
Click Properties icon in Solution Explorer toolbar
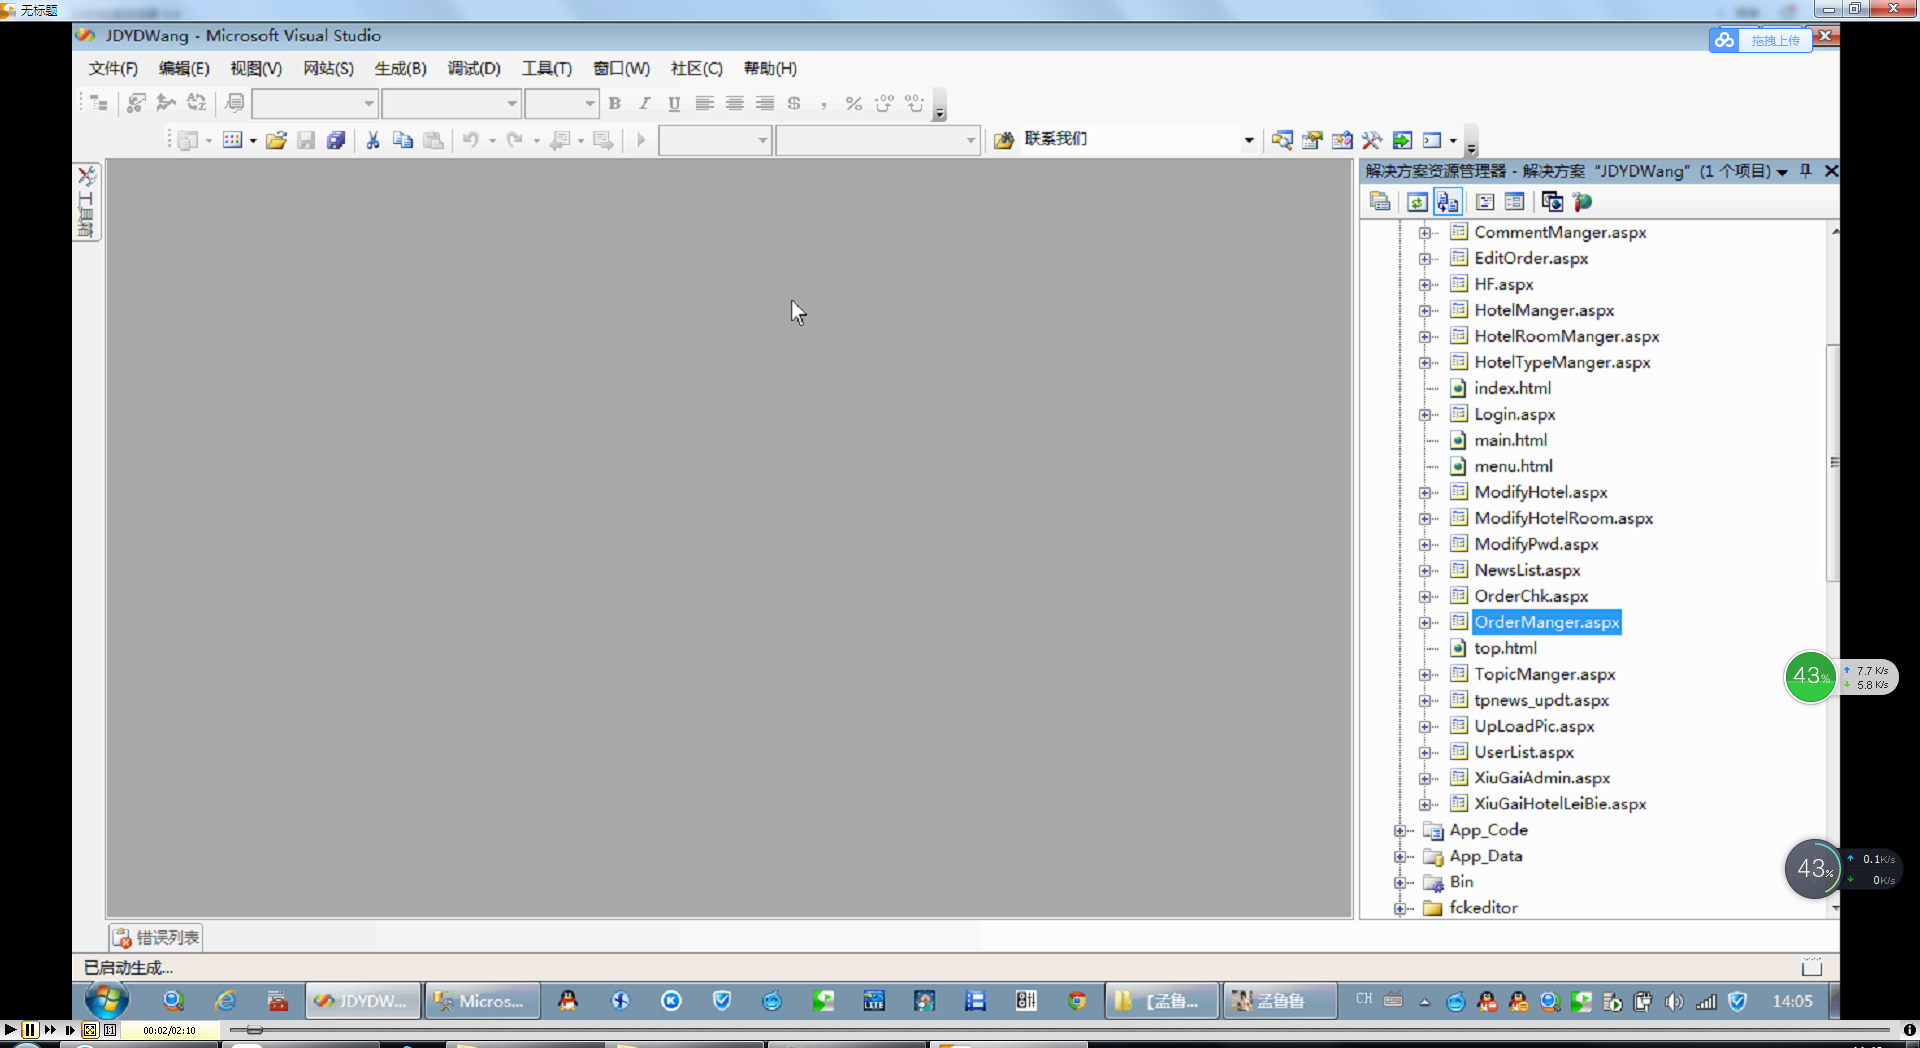(x=1380, y=202)
